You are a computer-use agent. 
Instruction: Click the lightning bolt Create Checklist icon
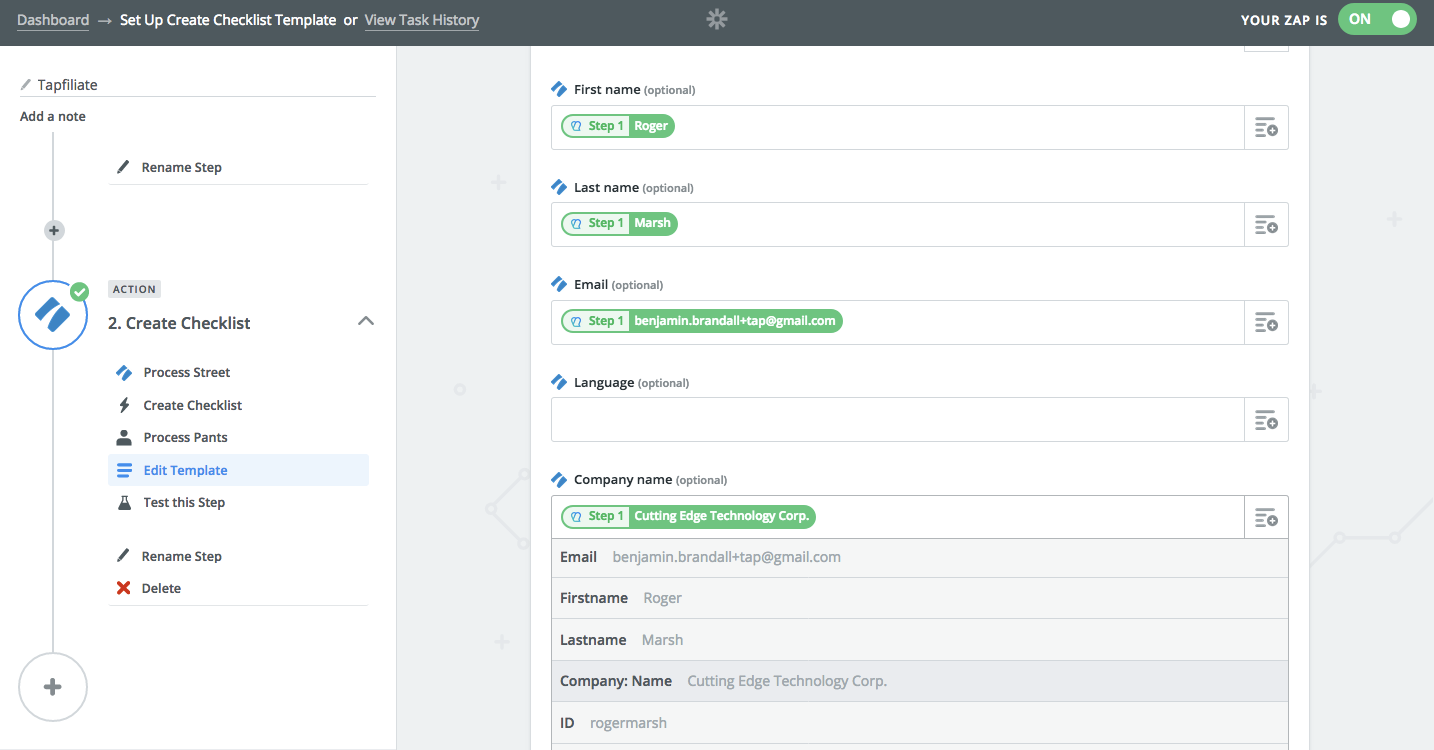[124, 405]
